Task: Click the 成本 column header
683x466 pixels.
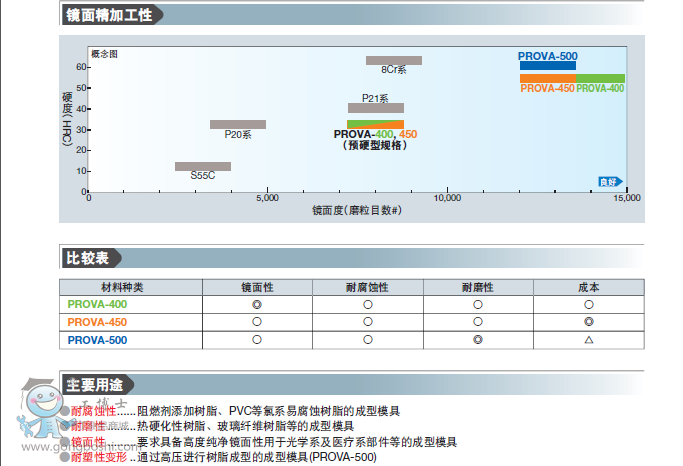Action: (589, 287)
